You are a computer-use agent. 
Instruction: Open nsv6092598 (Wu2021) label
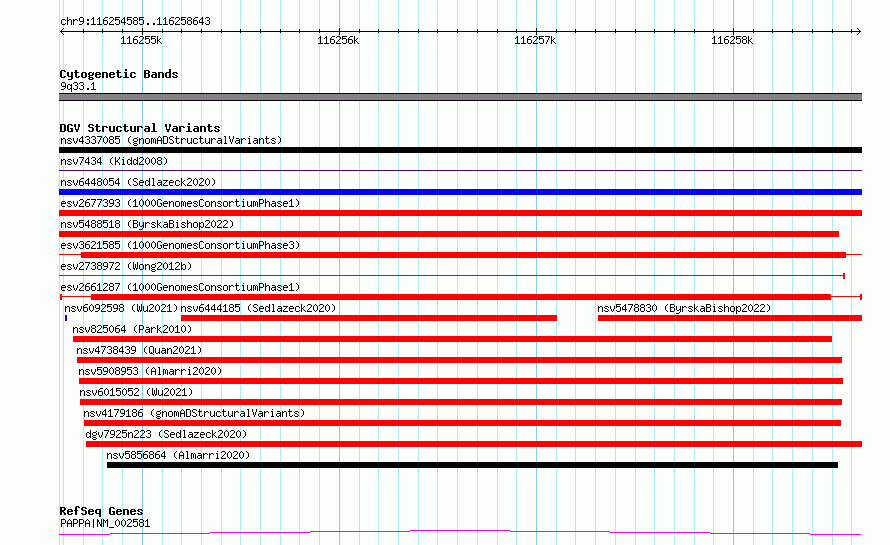point(121,308)
